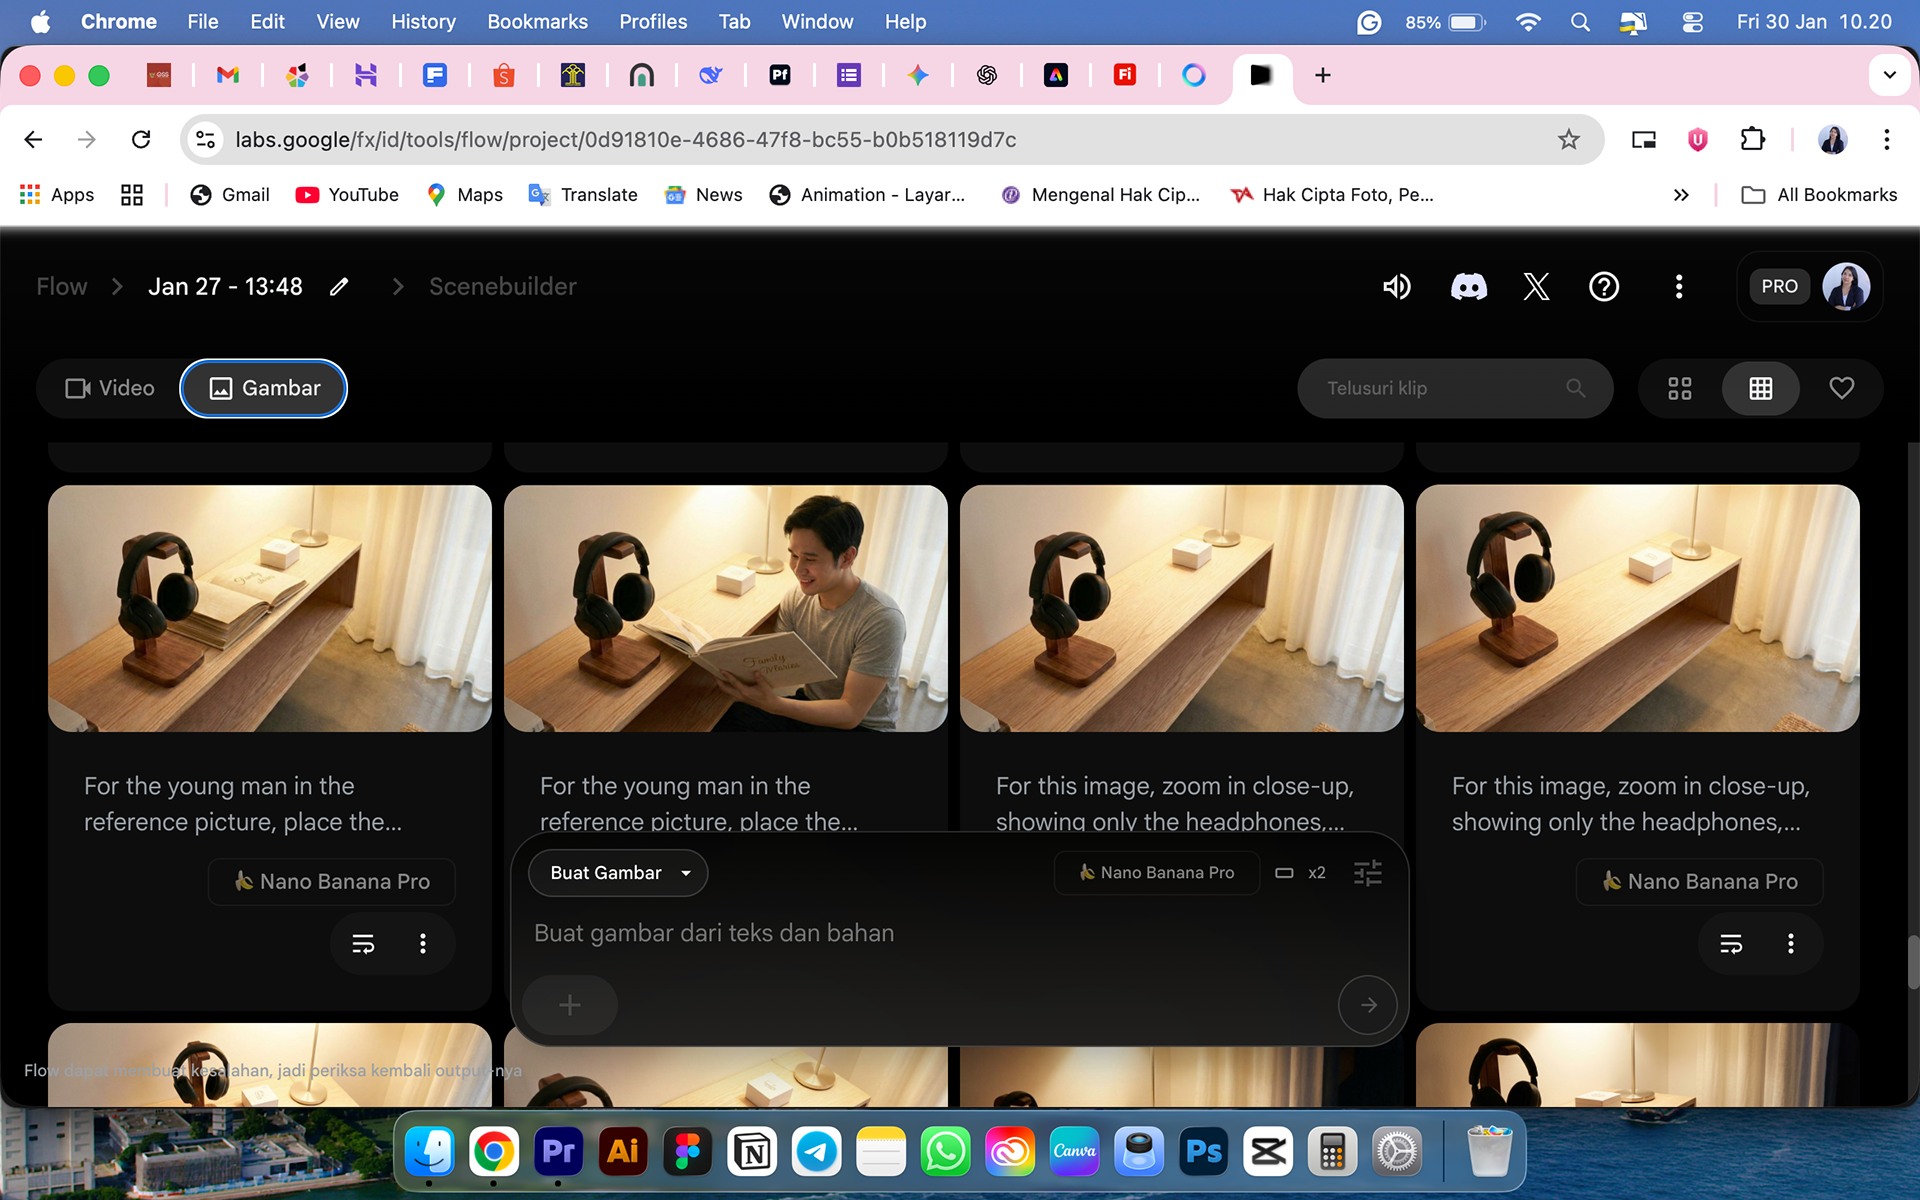1920x1200 pixels.
Task: Click the pencil icon to rename project
Action: point(339,287)
